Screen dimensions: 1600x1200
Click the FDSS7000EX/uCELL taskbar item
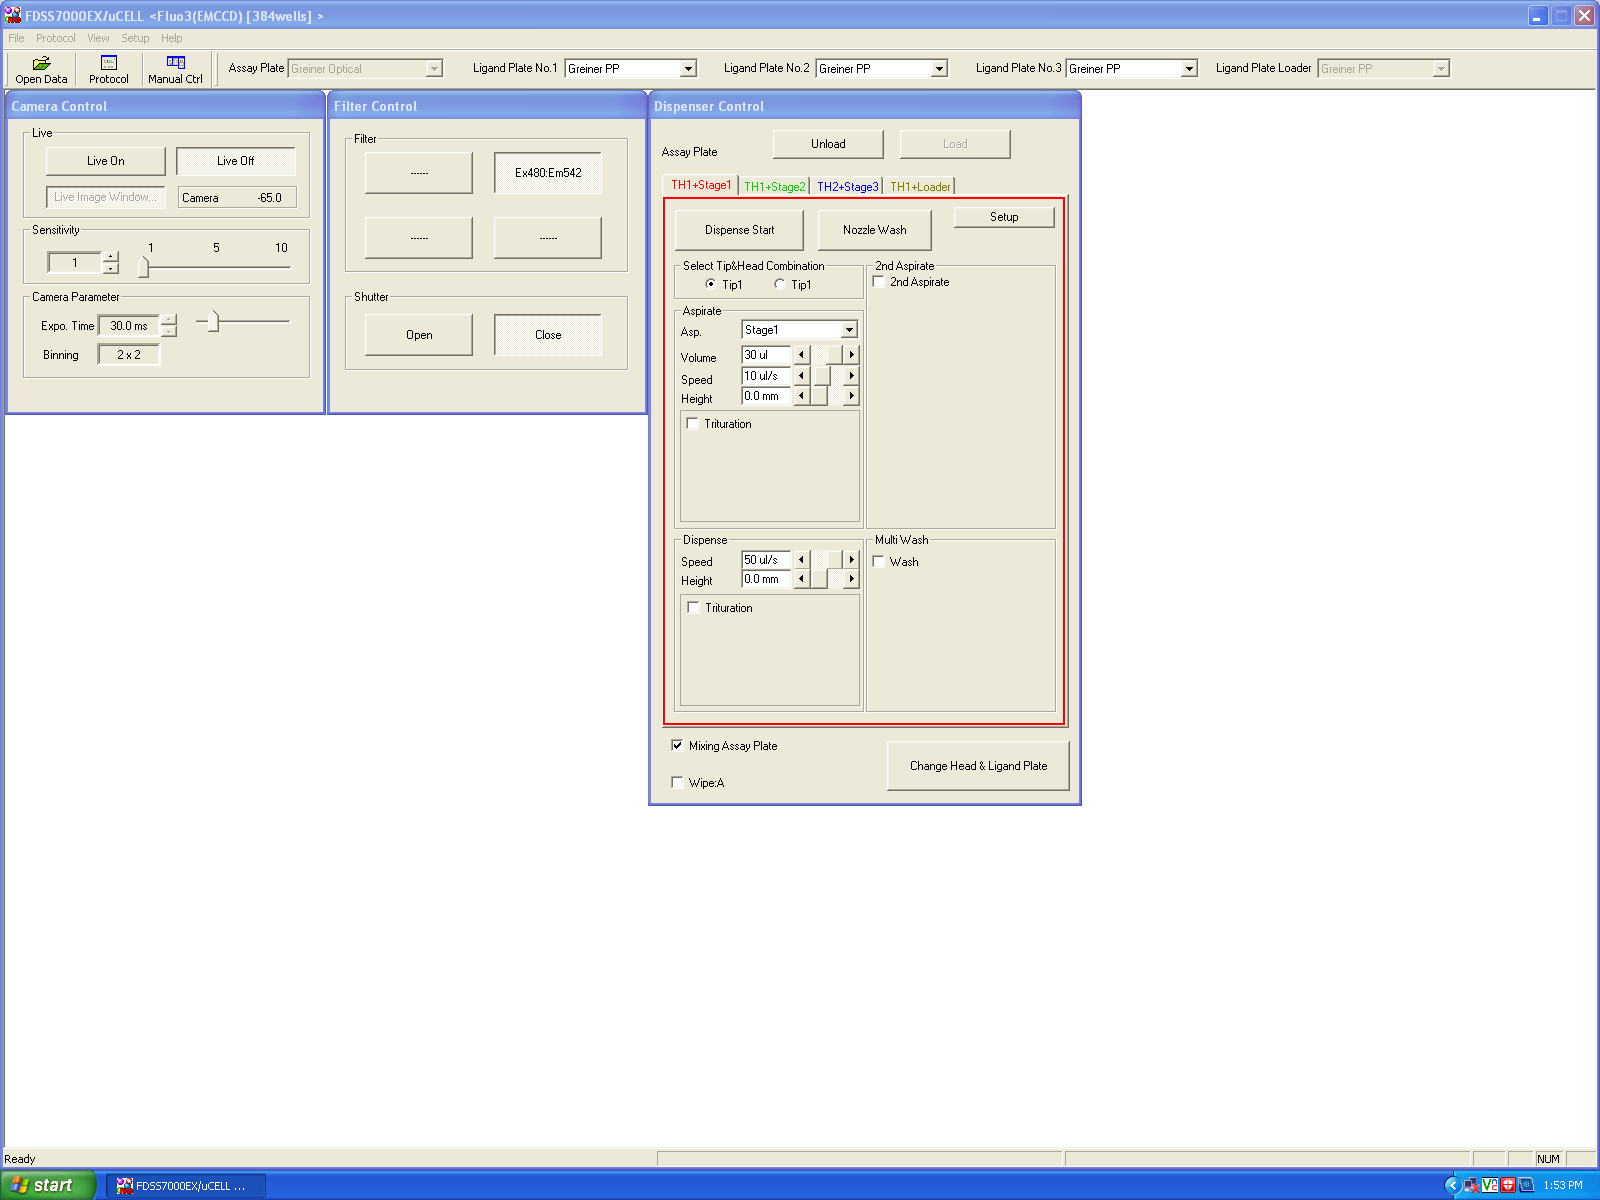tap(186, 1186)
